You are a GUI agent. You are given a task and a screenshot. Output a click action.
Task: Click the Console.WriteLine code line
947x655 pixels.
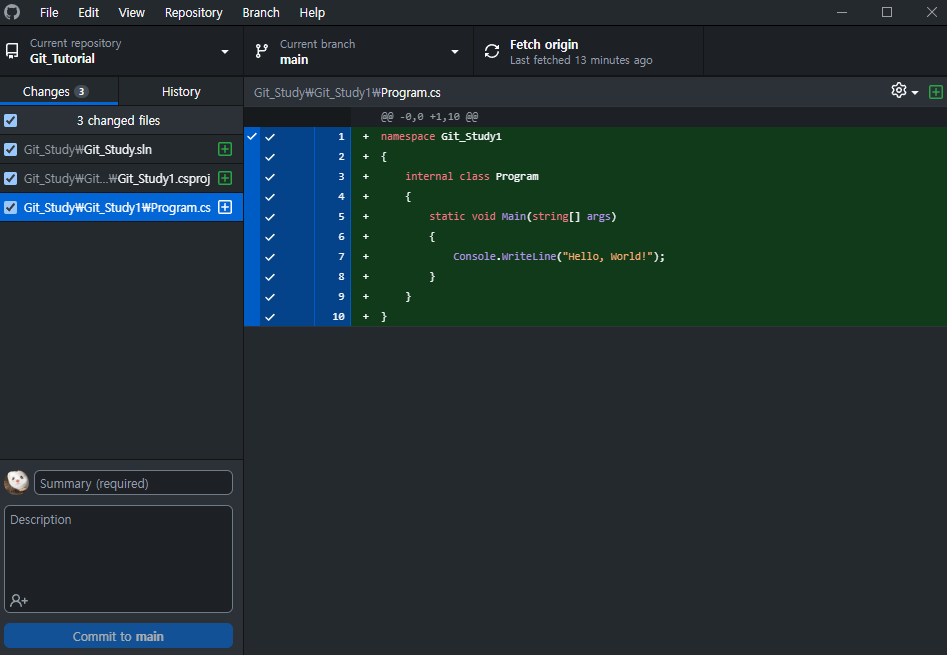click(559, 257)
